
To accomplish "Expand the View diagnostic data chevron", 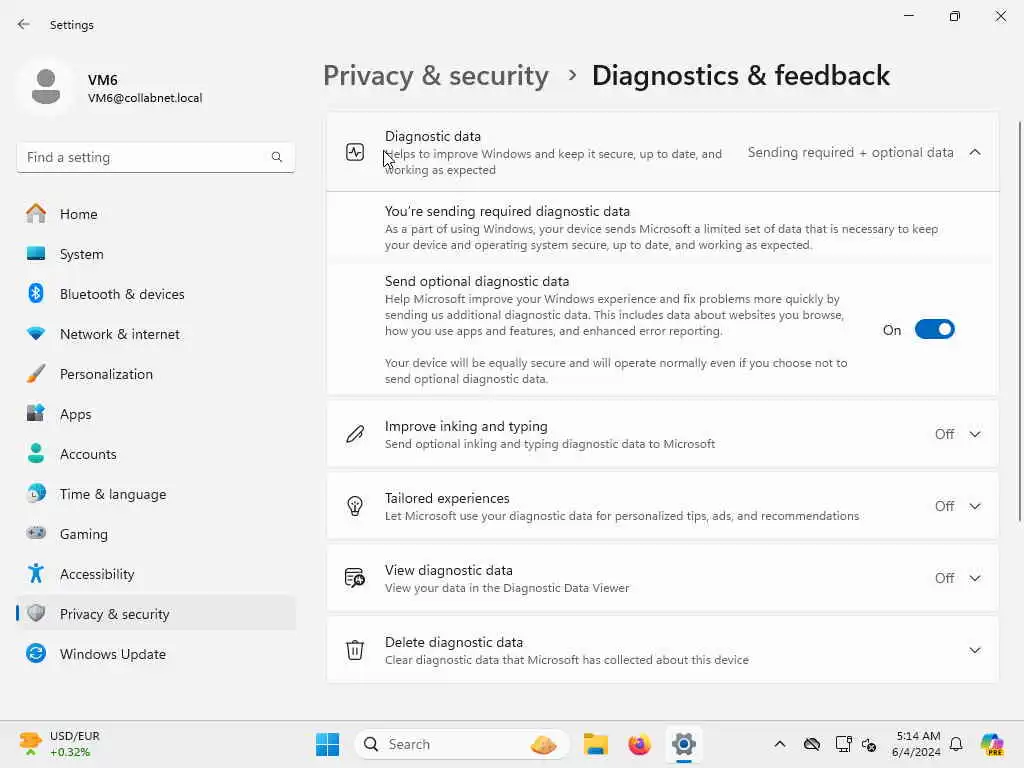I will click(975, 578).
